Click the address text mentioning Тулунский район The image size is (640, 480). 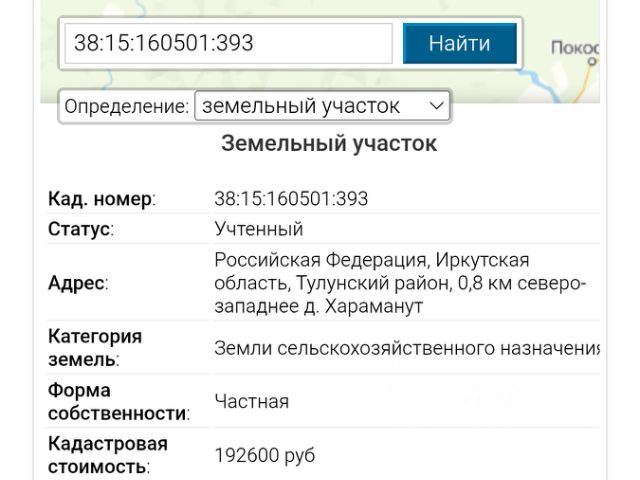[400, 283]
